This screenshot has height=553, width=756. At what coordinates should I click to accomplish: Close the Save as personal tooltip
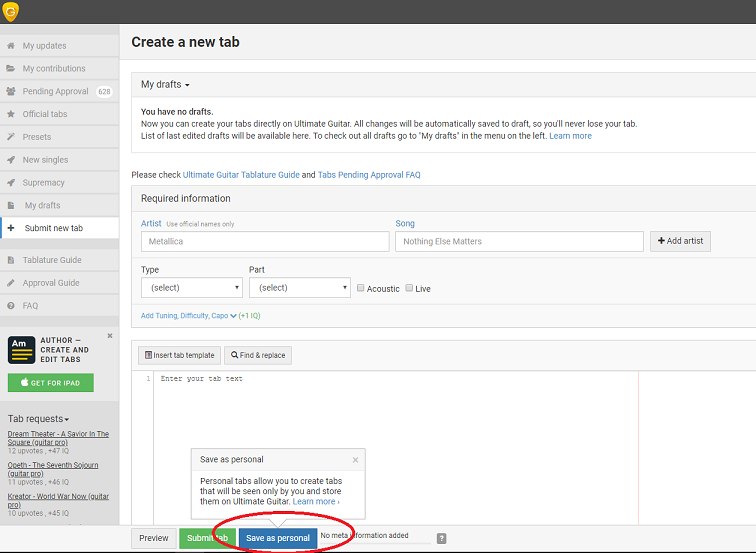355,460
